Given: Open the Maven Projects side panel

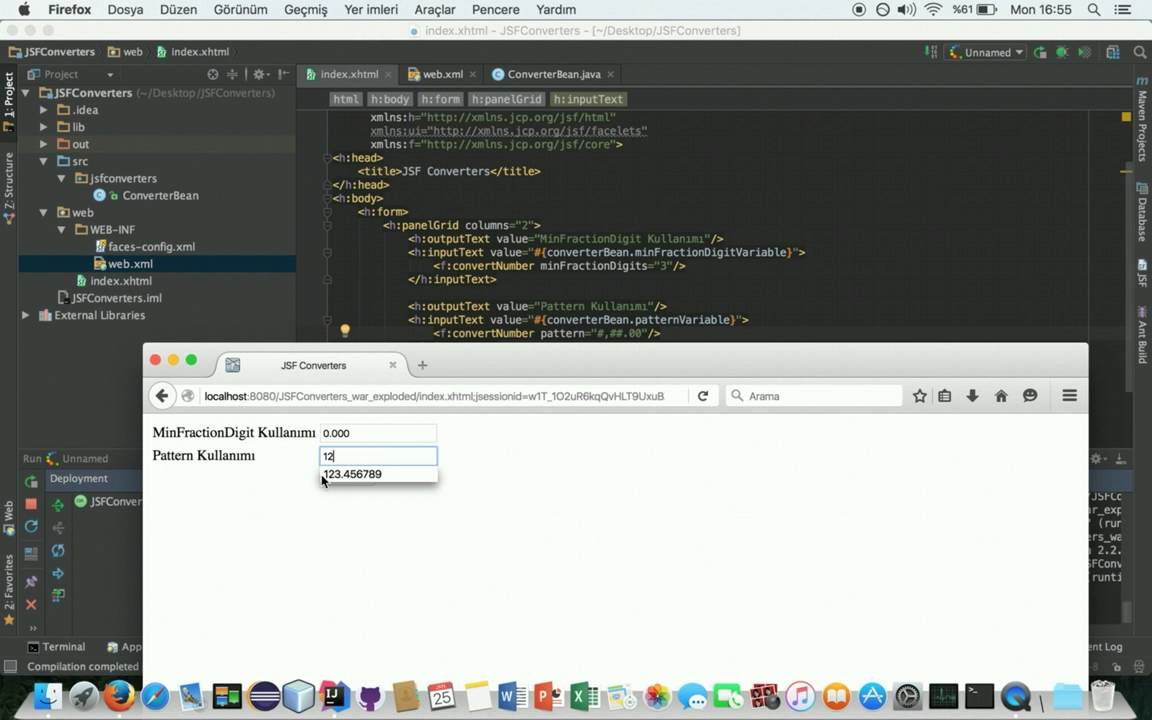Looking at the screenshot, I should click(1142, 119).
